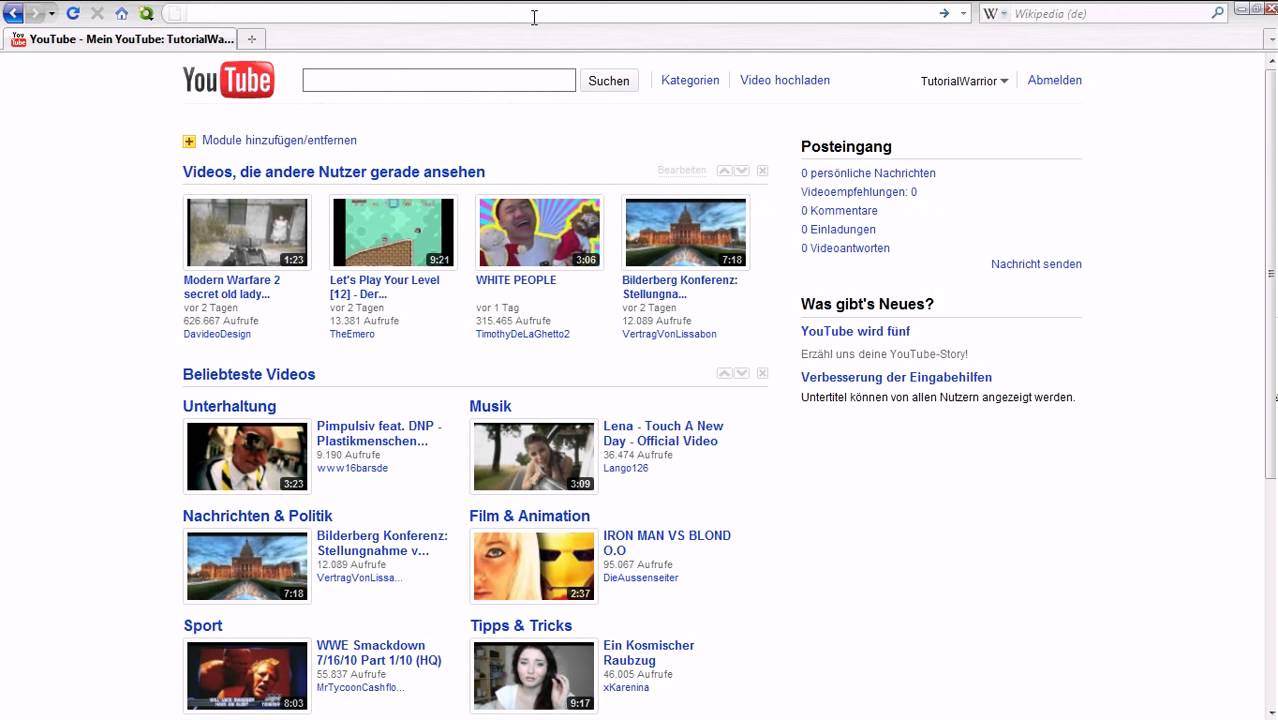Open the Wikipedia search engine selector
This screenshot has height=720, width=1278.
click(x=994, y=14)
